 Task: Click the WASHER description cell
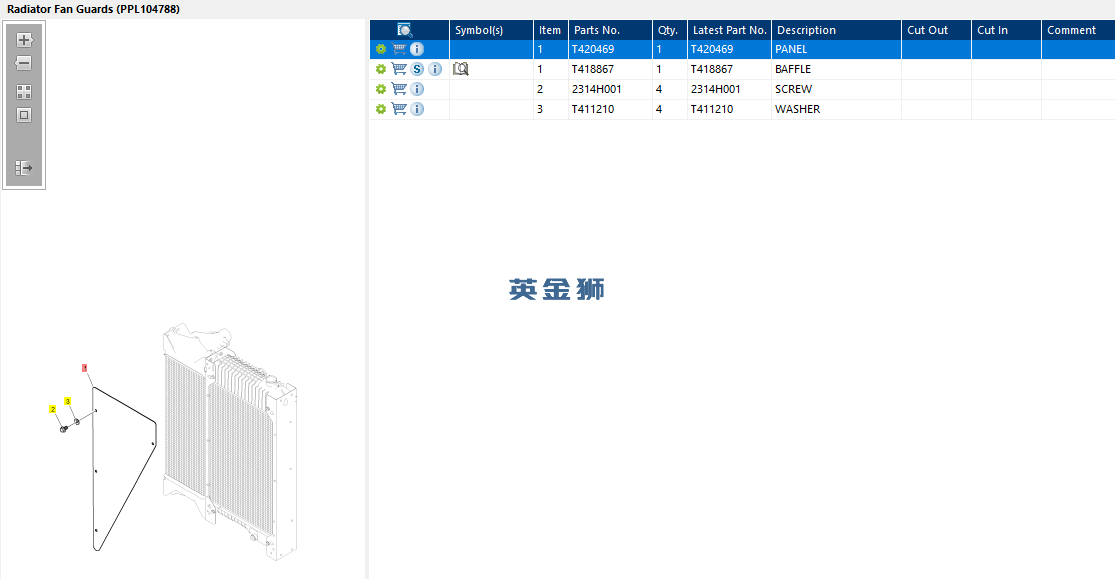tap(836, 109)
